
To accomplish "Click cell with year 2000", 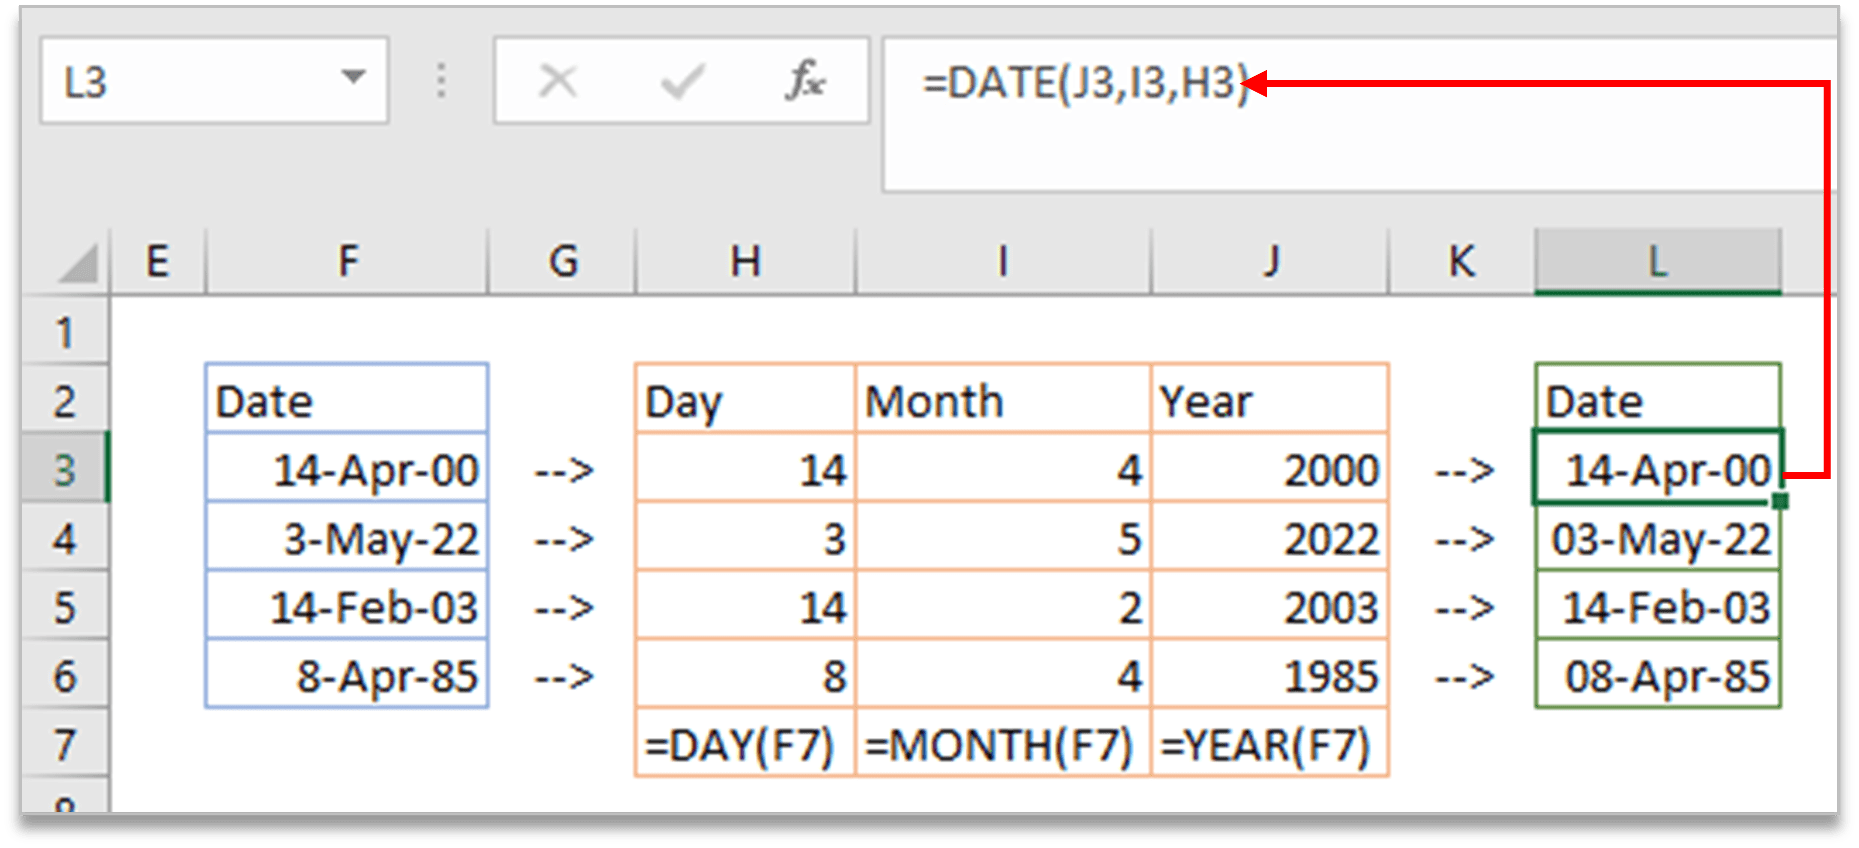I will (x=1270, y=468).
